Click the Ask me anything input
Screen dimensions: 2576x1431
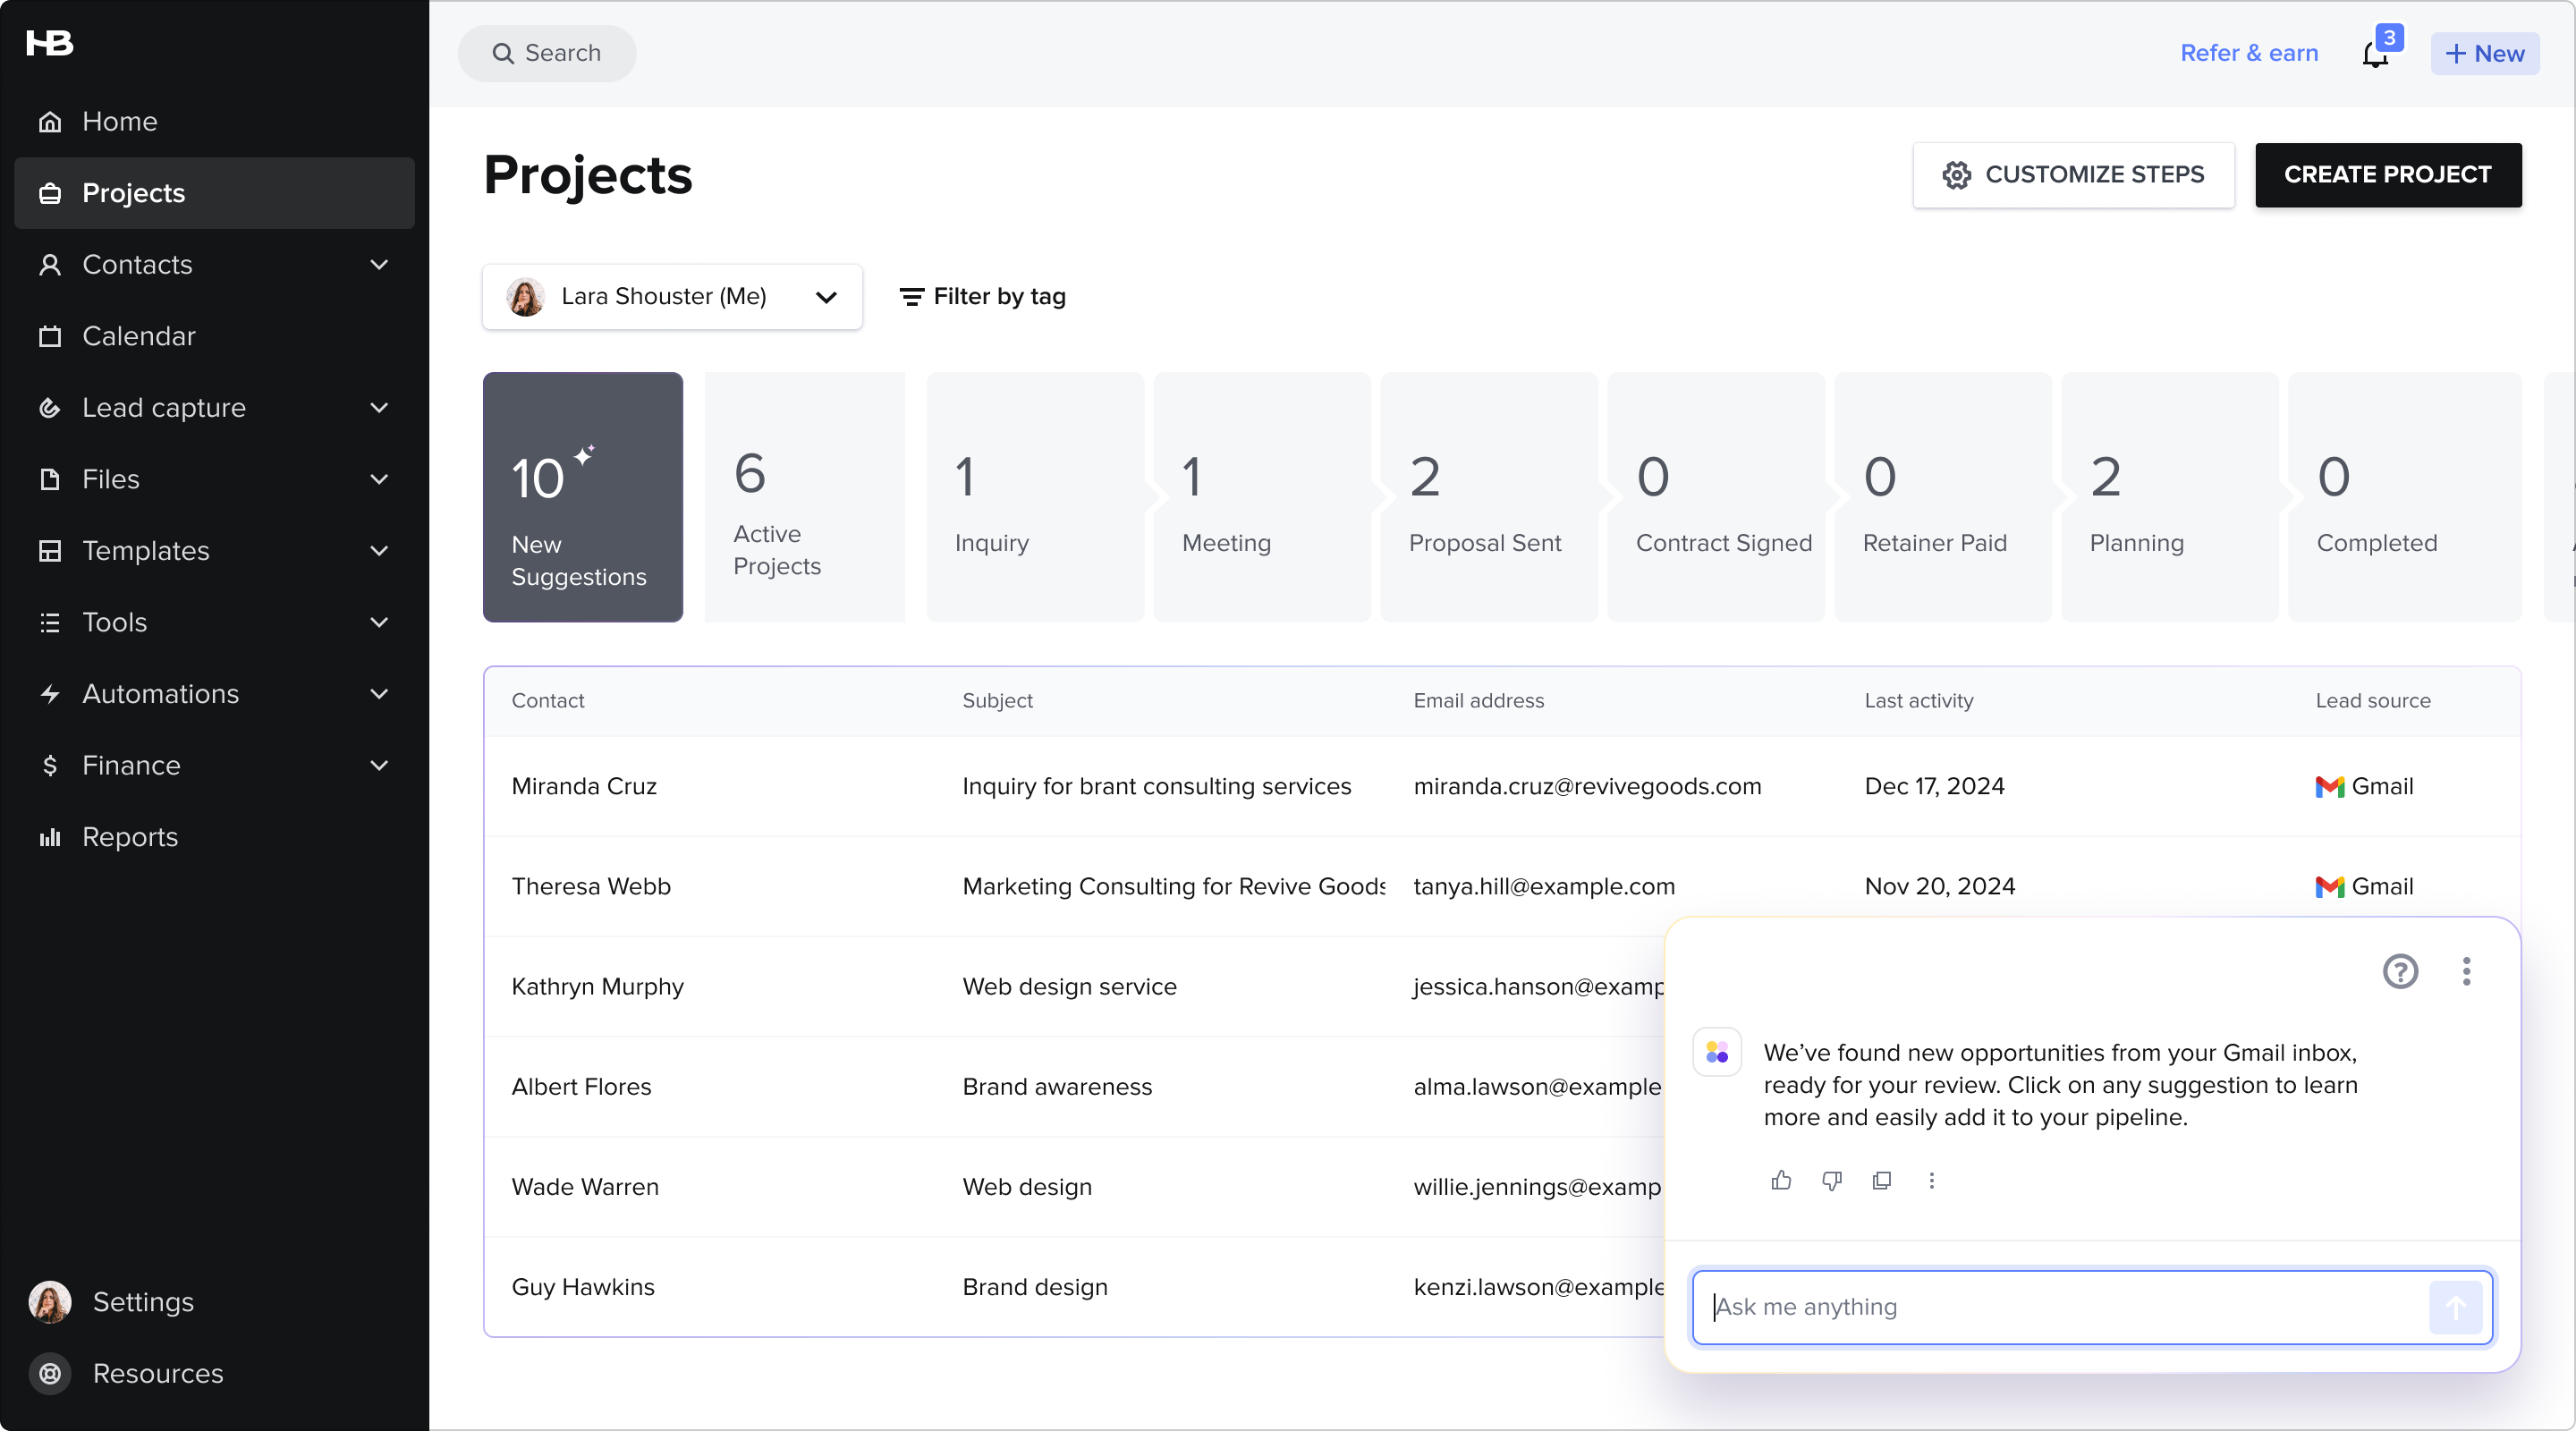(x=2060, y=1307)
